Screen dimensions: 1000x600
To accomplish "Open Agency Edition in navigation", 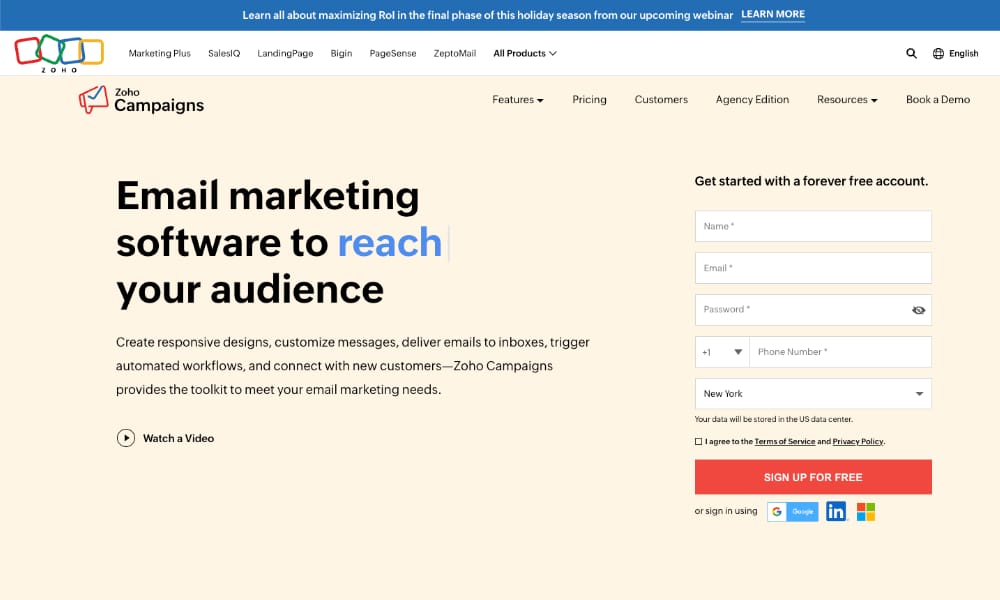I will click(x=753, y=99).
